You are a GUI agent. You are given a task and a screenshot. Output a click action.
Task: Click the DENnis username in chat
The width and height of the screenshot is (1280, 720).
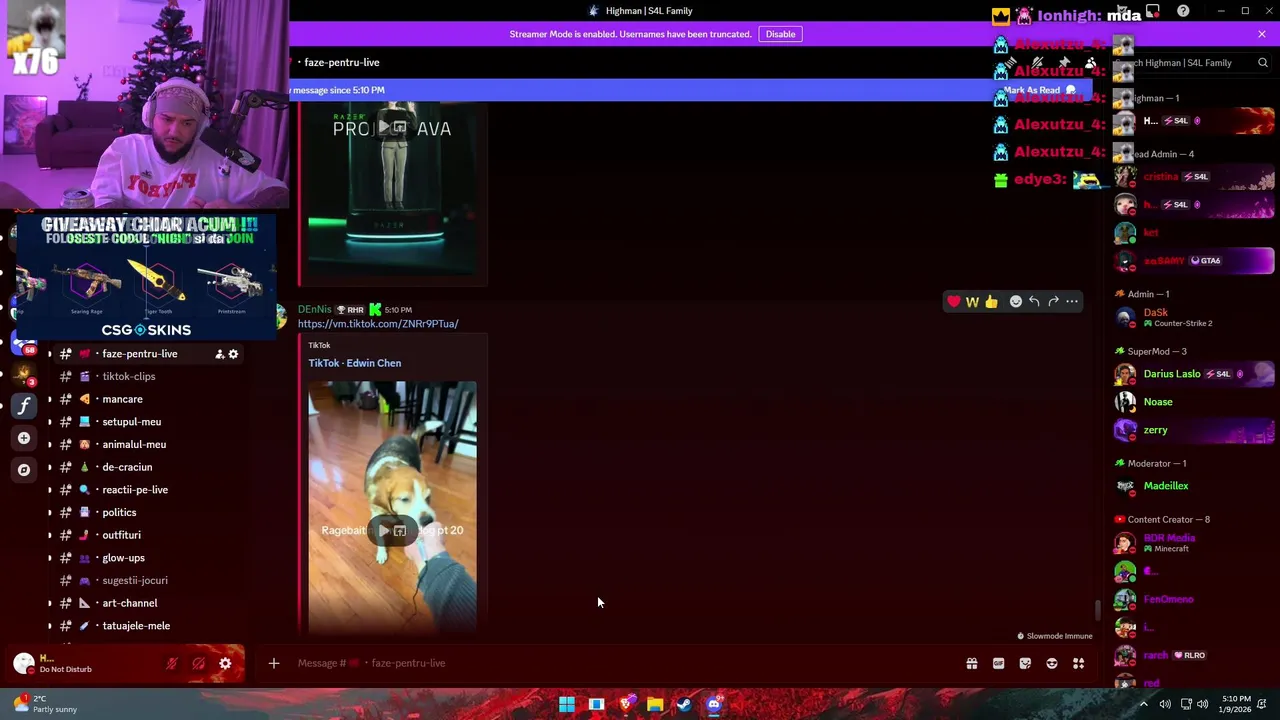(x=314, y=309)
